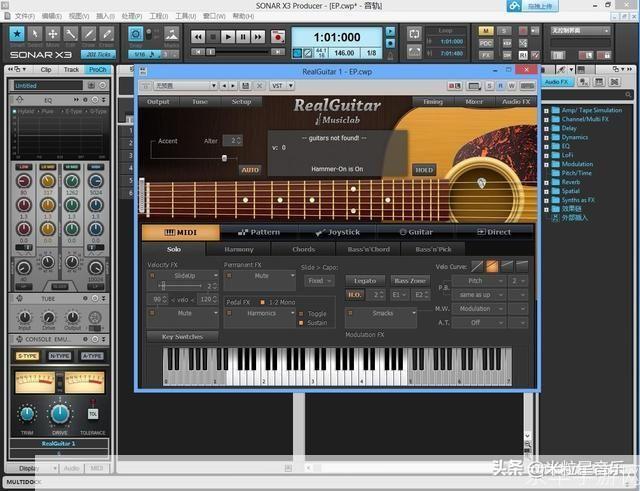Click the RealGuitar Setup button
Viewport: 640px width, 491px height.
point(241,102)
